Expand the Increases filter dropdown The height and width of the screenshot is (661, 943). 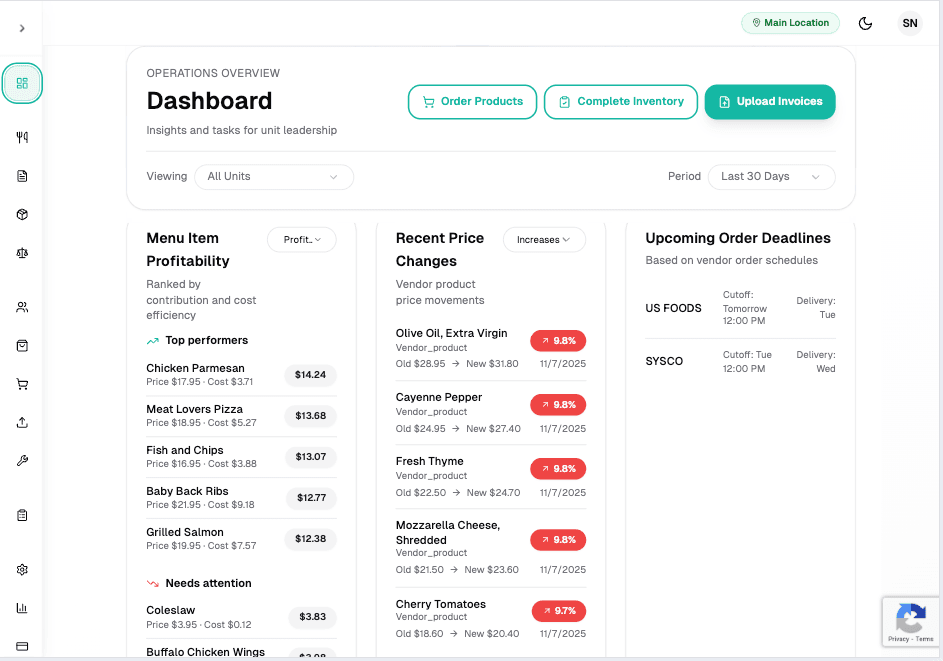tap(544, 240)
